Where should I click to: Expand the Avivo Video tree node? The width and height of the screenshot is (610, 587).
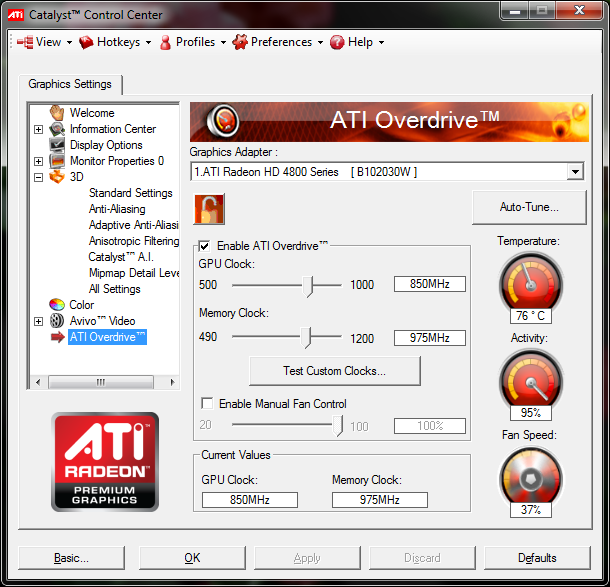[x=38, y=321]
